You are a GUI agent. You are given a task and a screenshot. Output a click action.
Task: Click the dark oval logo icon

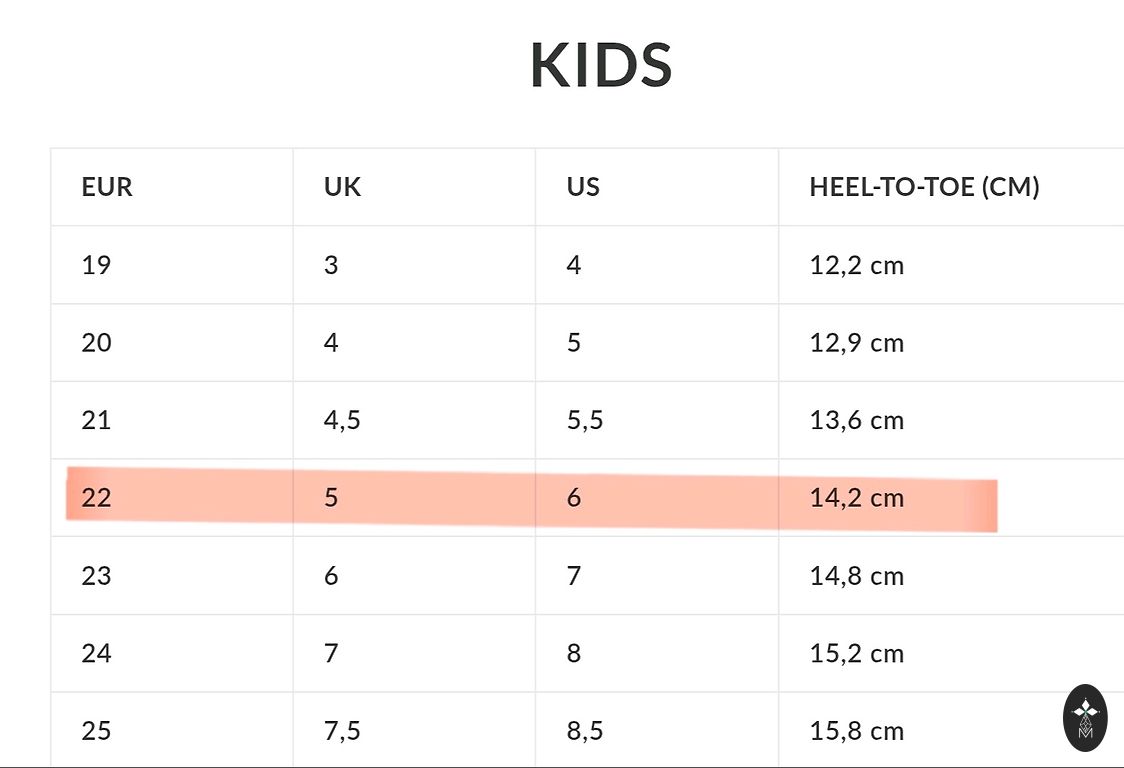1085,717
